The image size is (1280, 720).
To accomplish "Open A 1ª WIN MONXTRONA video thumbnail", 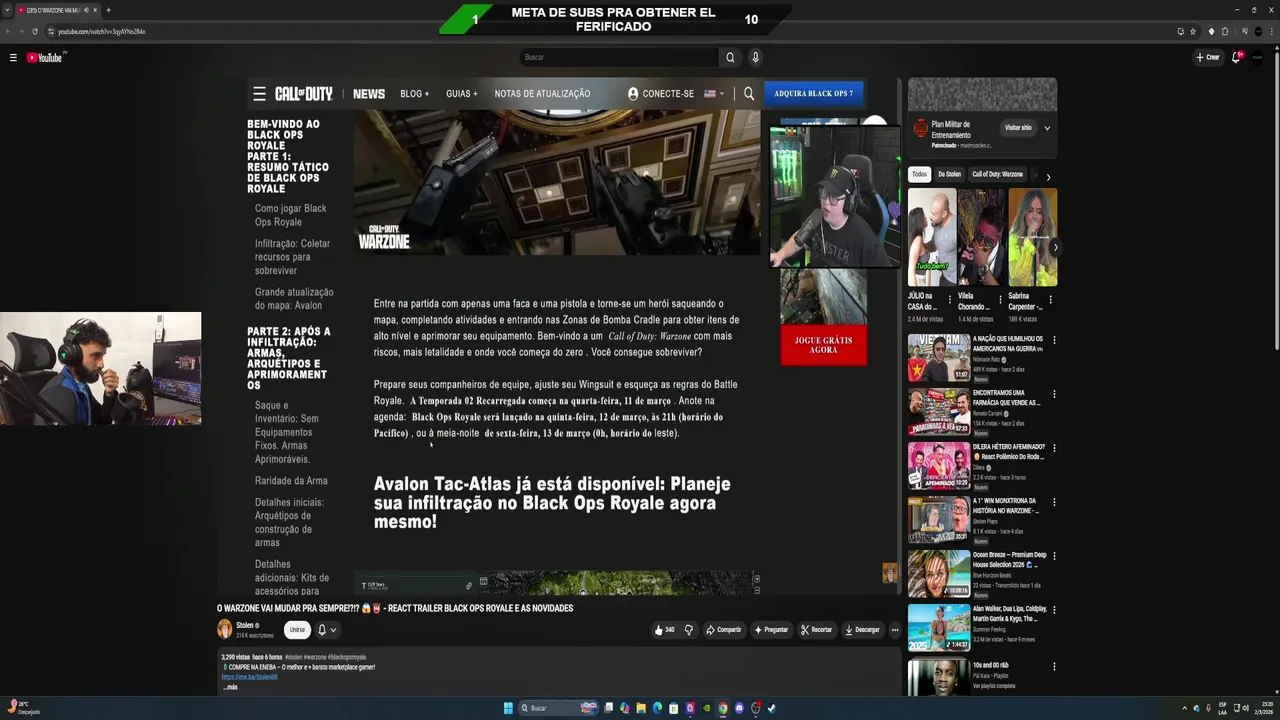I will click(938, 520).
